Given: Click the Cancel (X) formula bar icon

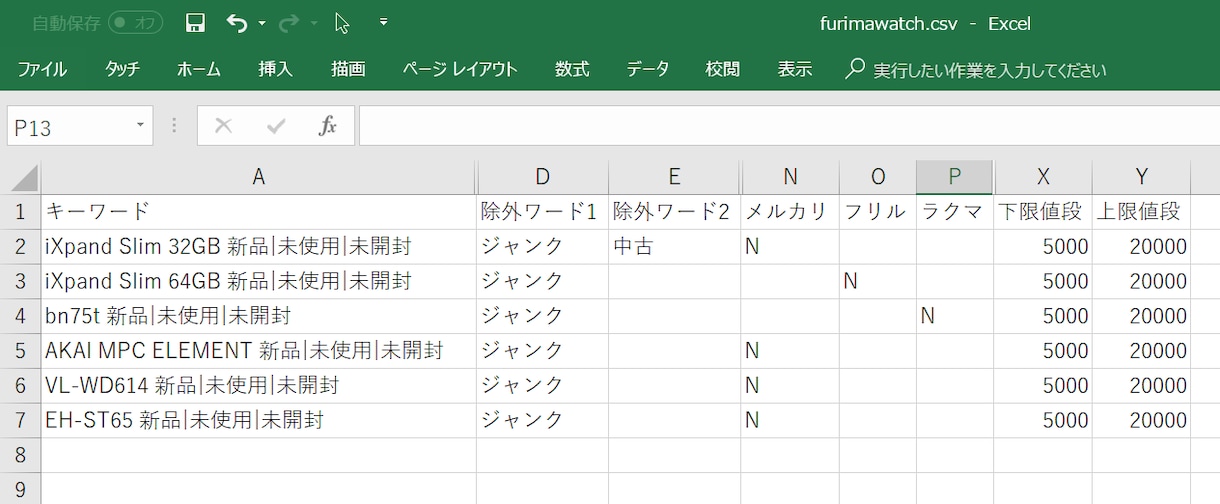Looking at the screenshot, I should [x=223, y=126].
